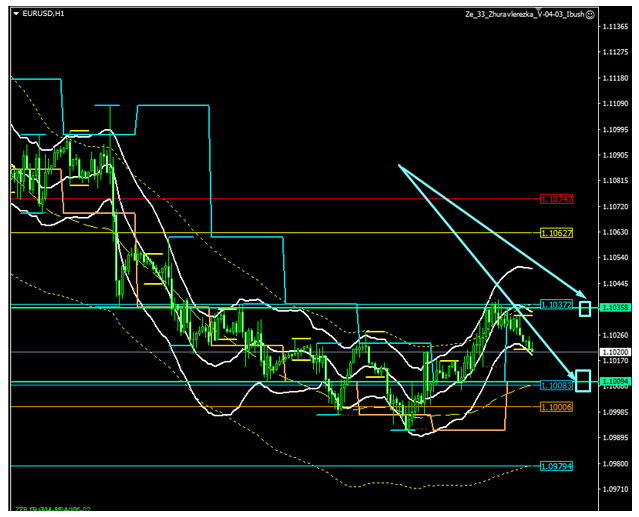Click the small triangle before EURUSD,H1
Viewport: 639px width, 517px height.
[x=15, y=14]
